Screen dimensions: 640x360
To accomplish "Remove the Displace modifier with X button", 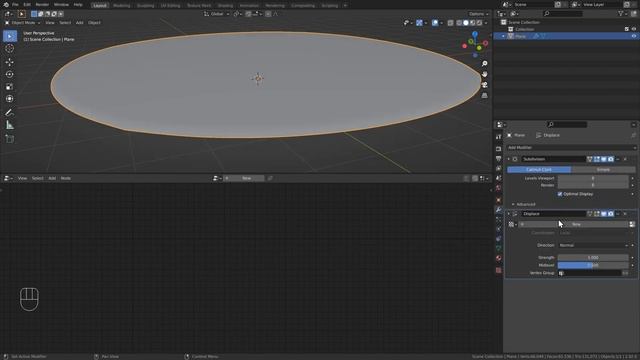I will (x=625, y=214).
